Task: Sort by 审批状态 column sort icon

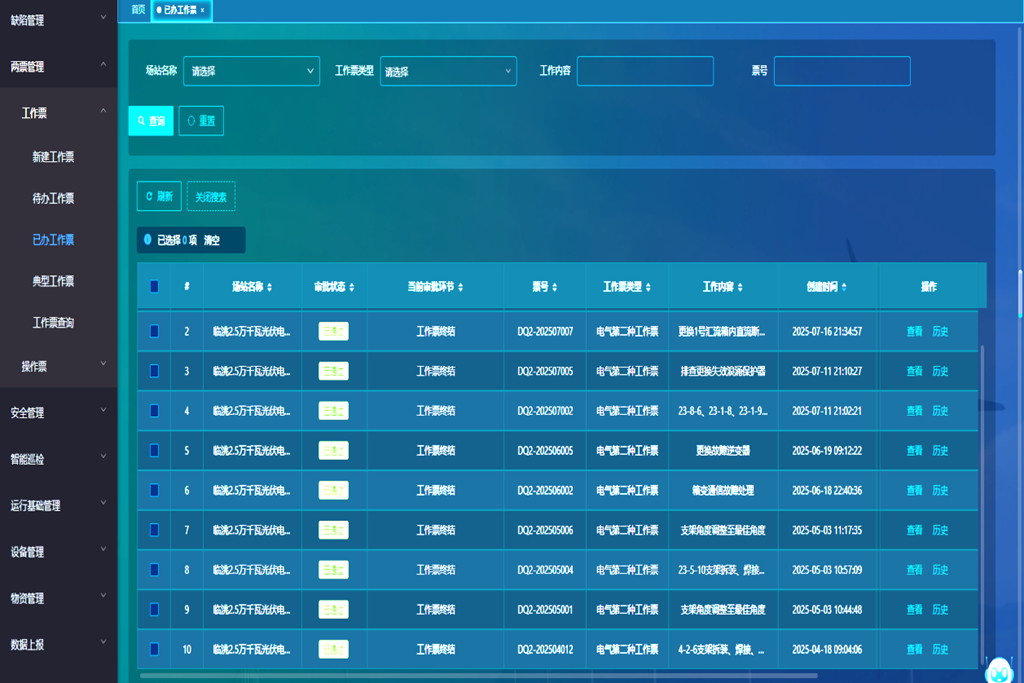Action: pos(350,287)
